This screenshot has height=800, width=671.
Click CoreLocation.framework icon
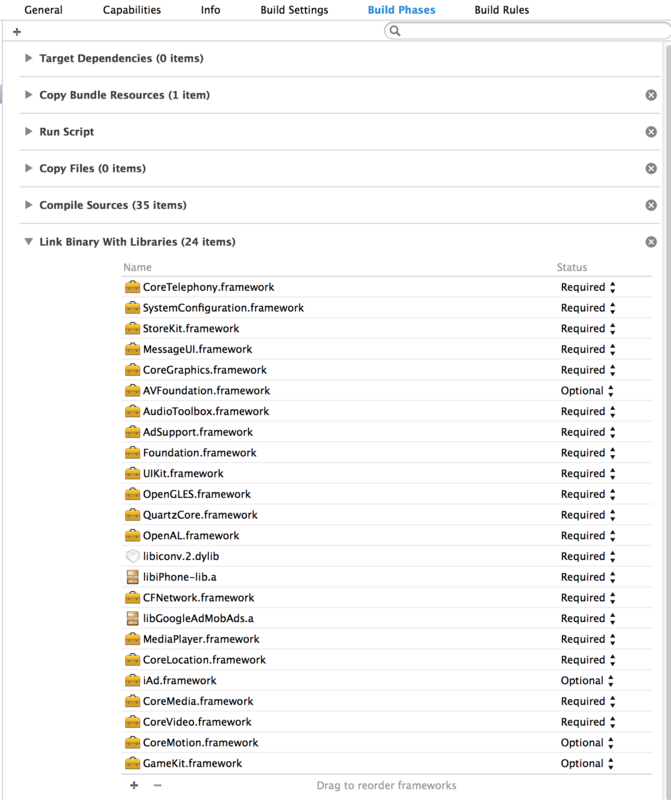[132, 660]
